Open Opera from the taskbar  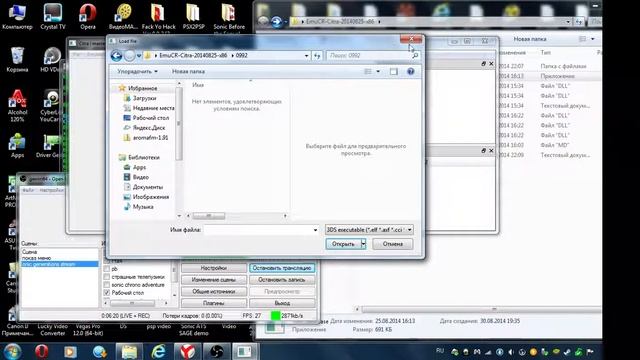point(41,351)
